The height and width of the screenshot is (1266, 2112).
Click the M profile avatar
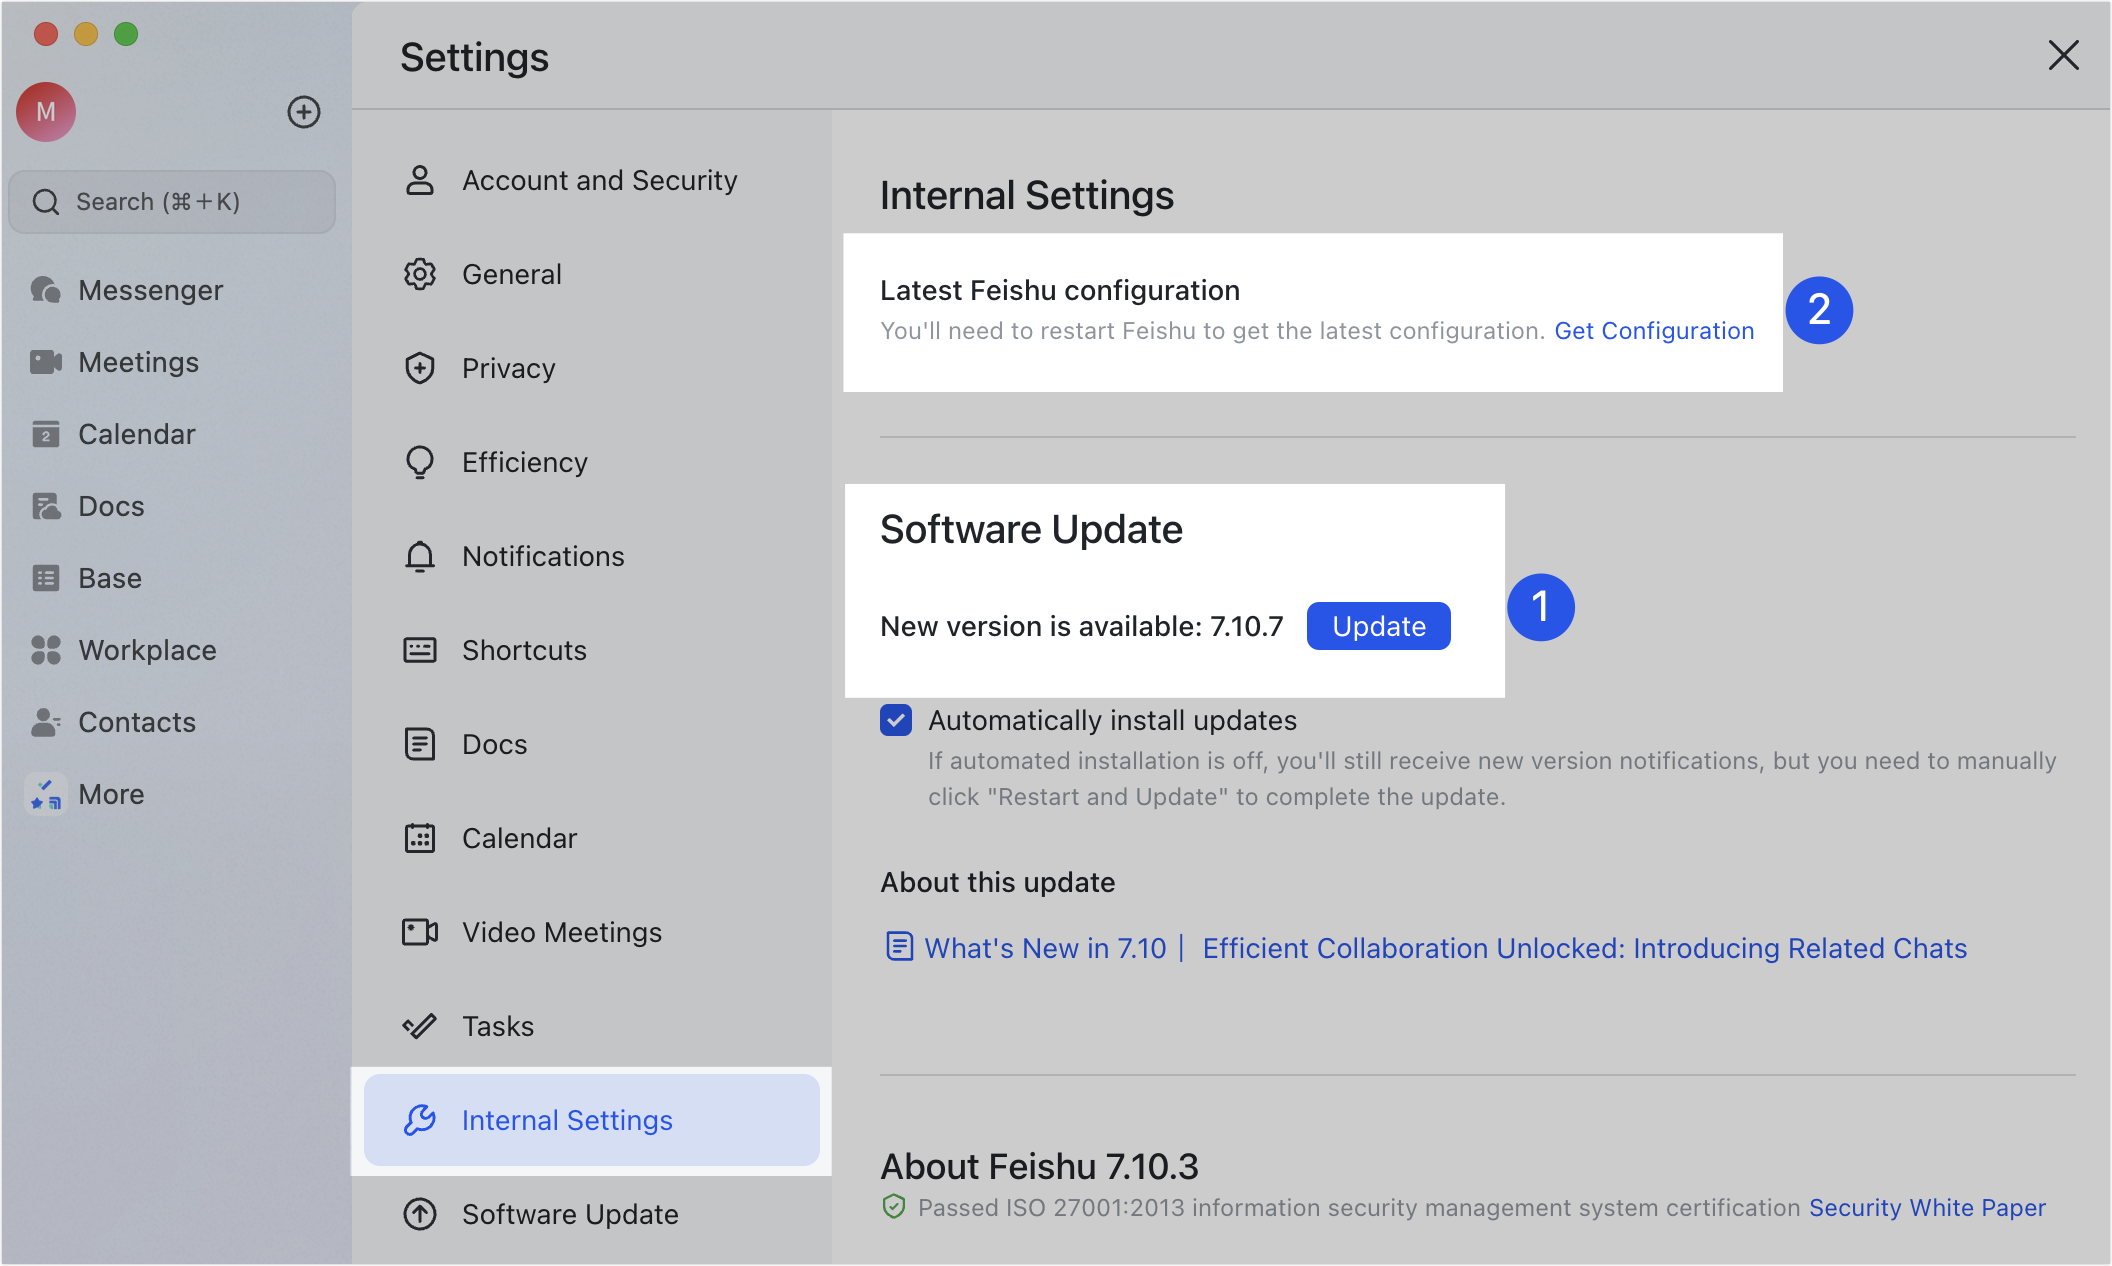click(x=46, y=112)
